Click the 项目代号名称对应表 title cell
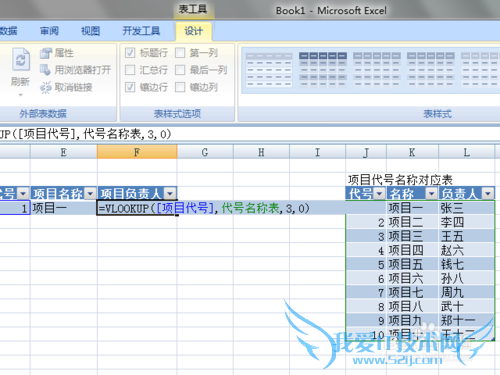Screen dimensions: 500x375 (x=400, y=180)
